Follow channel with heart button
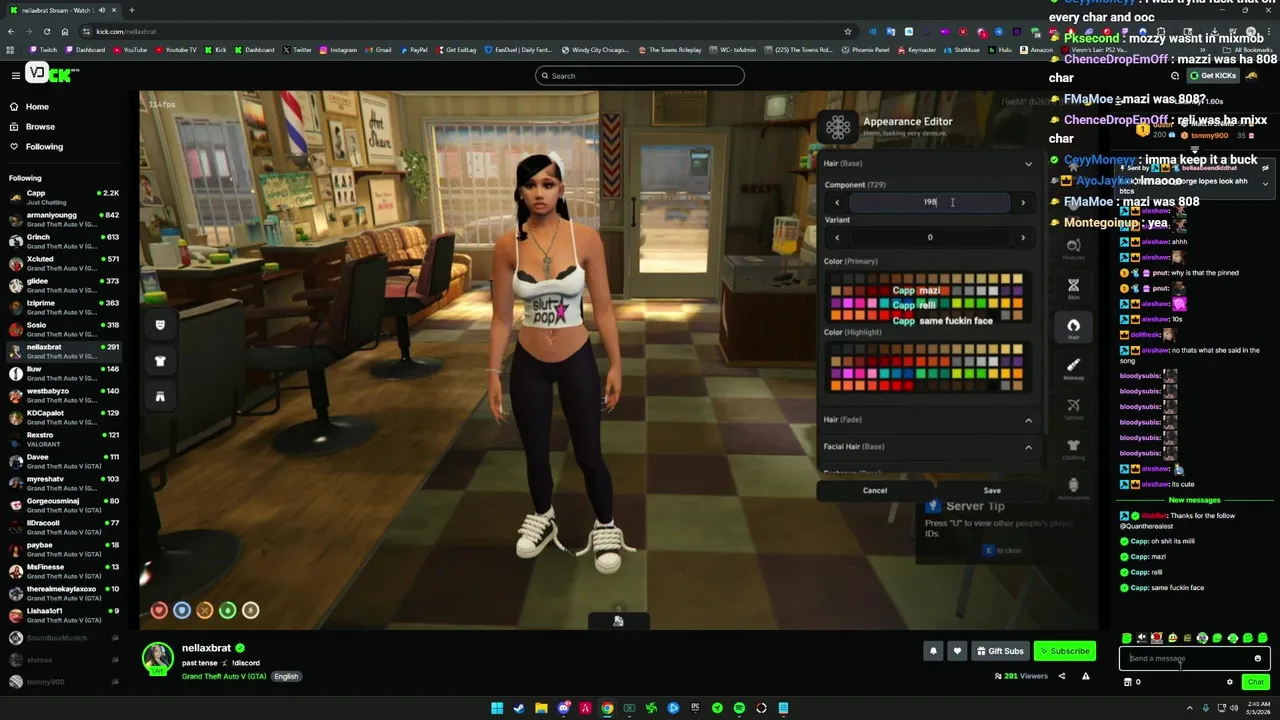The image size is (1280, 720). pos(957,651)
